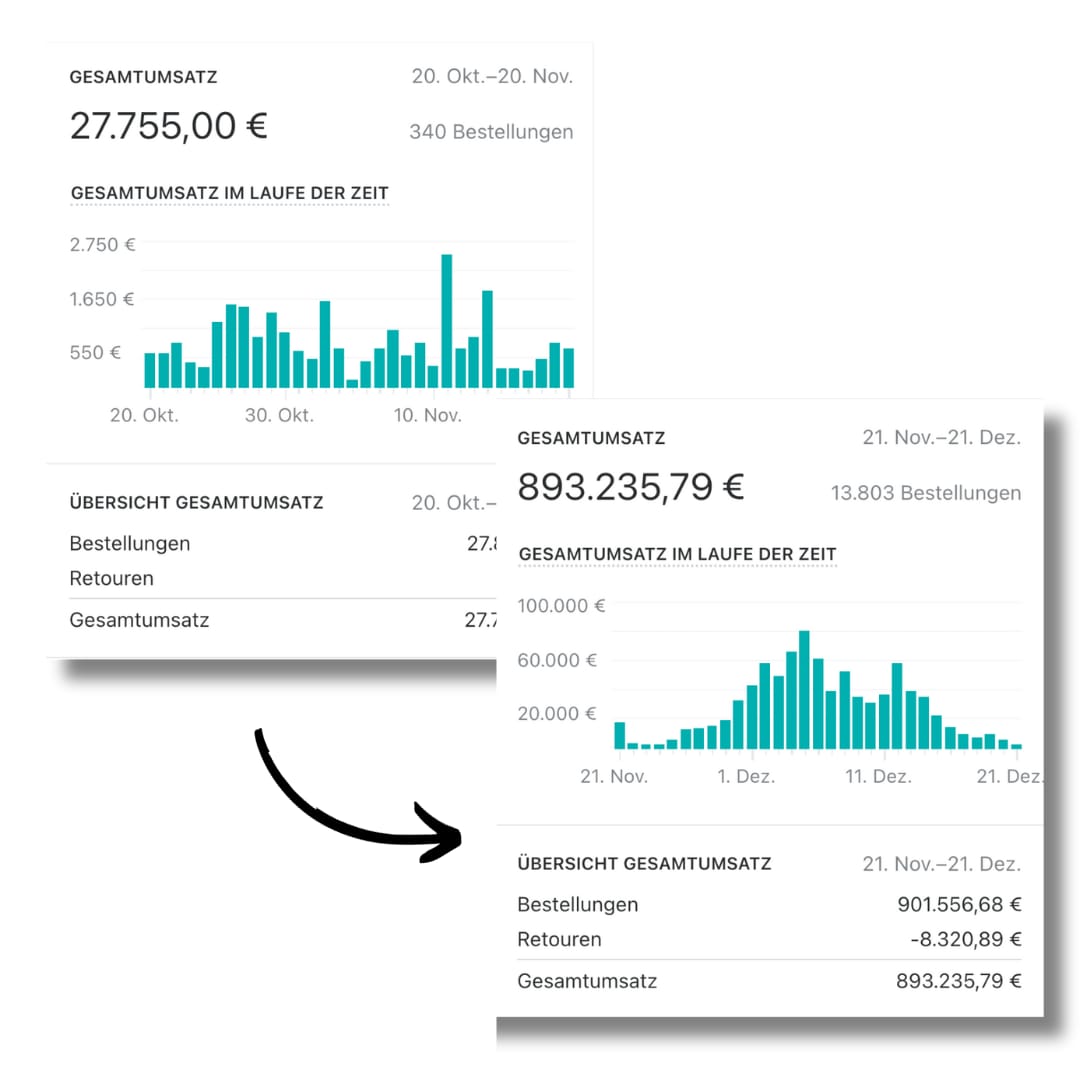Click "Übersicht Gesamtumsatz" heading in the October panel
Viewport: 1080px width, 1080px height.
pos(196,503)
